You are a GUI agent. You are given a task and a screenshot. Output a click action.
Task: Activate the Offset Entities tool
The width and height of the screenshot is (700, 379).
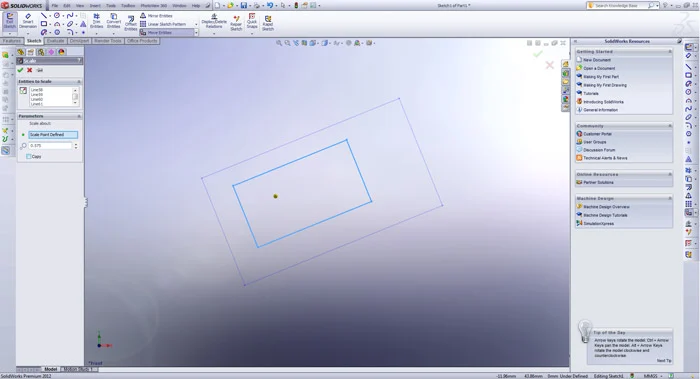[130, 22]
